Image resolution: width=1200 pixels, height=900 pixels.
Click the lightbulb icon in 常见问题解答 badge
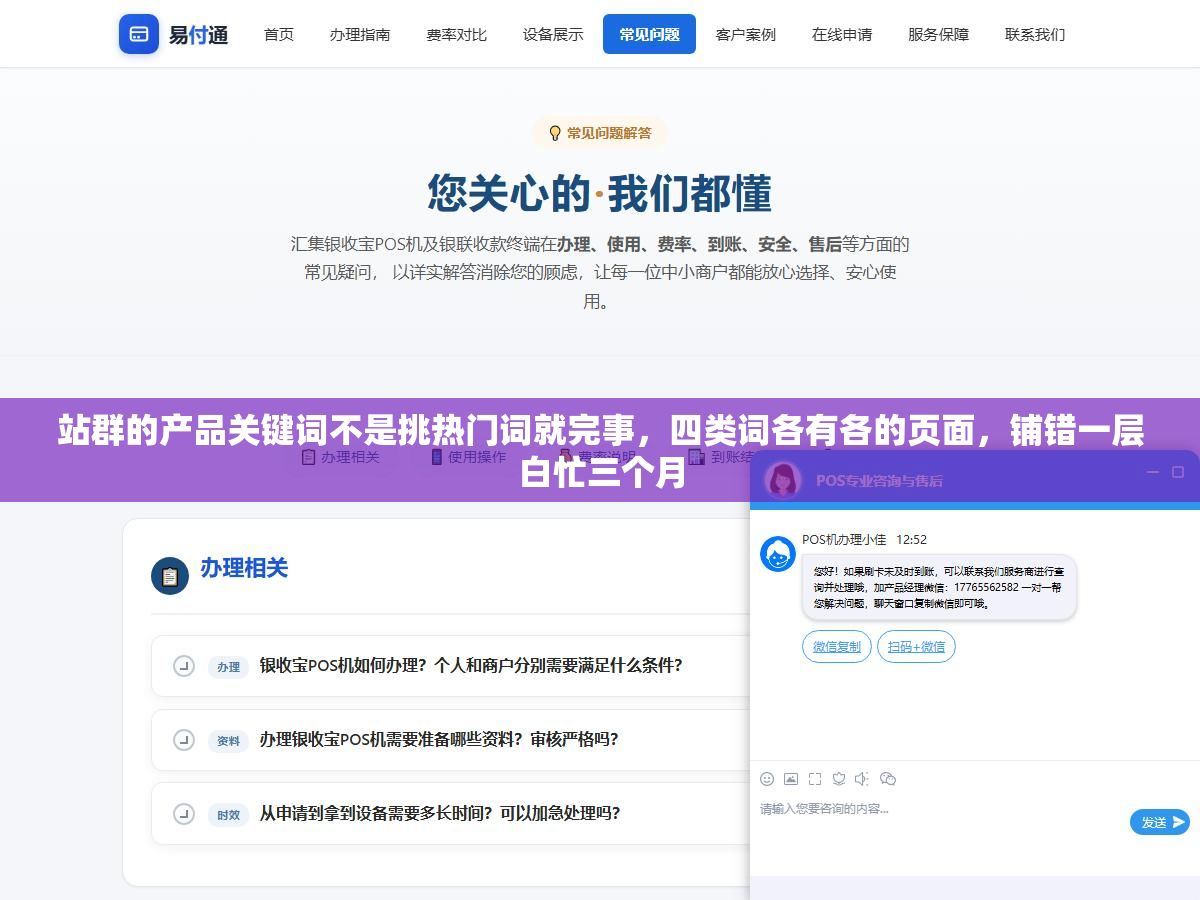coord(555,133)
